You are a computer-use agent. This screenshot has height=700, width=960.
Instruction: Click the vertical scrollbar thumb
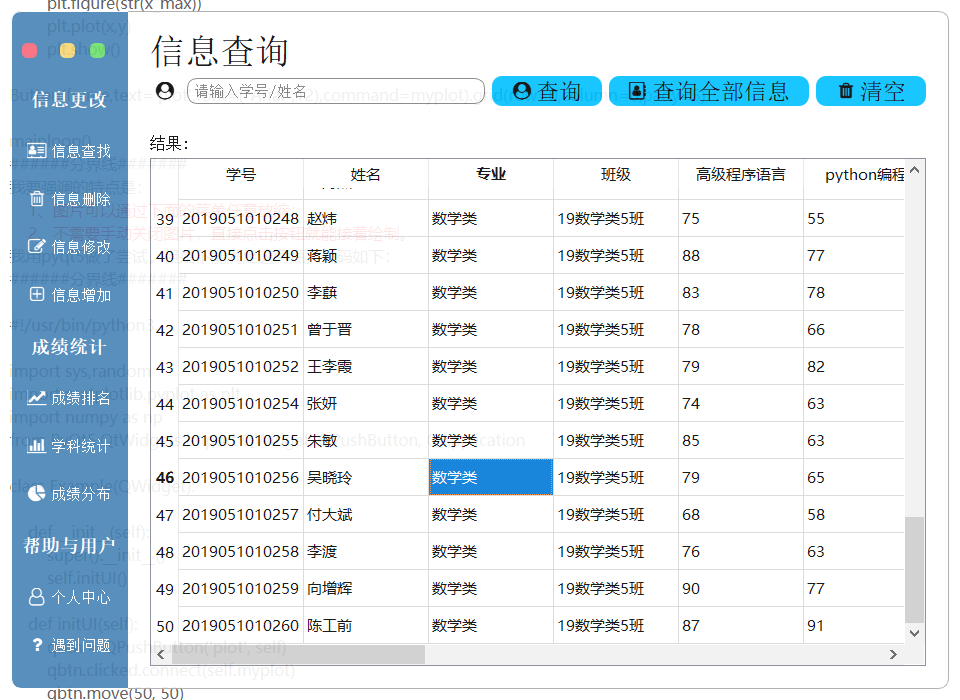(x=915, y=570)
